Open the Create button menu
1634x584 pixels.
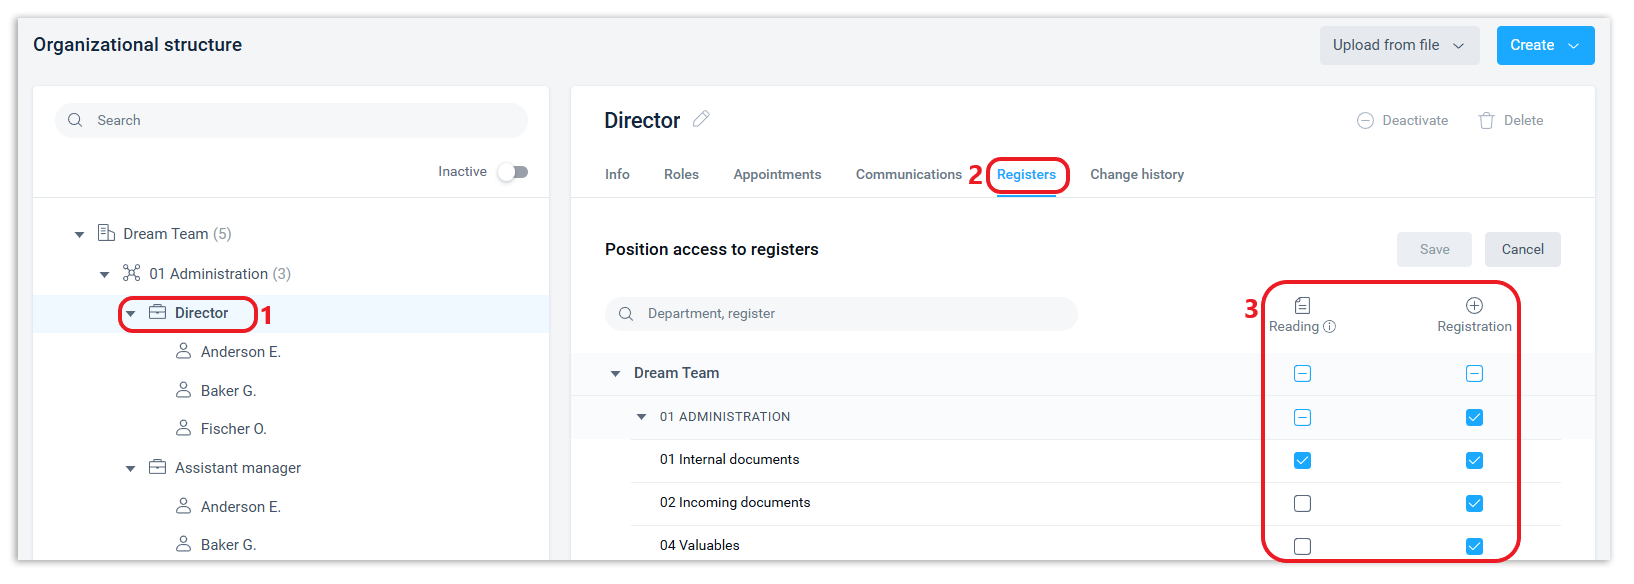click(1544, 46)
